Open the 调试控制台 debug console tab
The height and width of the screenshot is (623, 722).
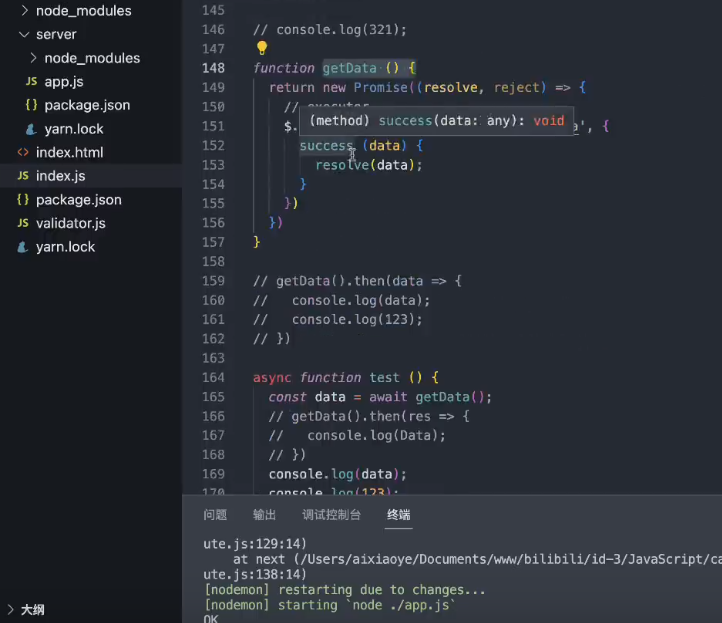332,515
